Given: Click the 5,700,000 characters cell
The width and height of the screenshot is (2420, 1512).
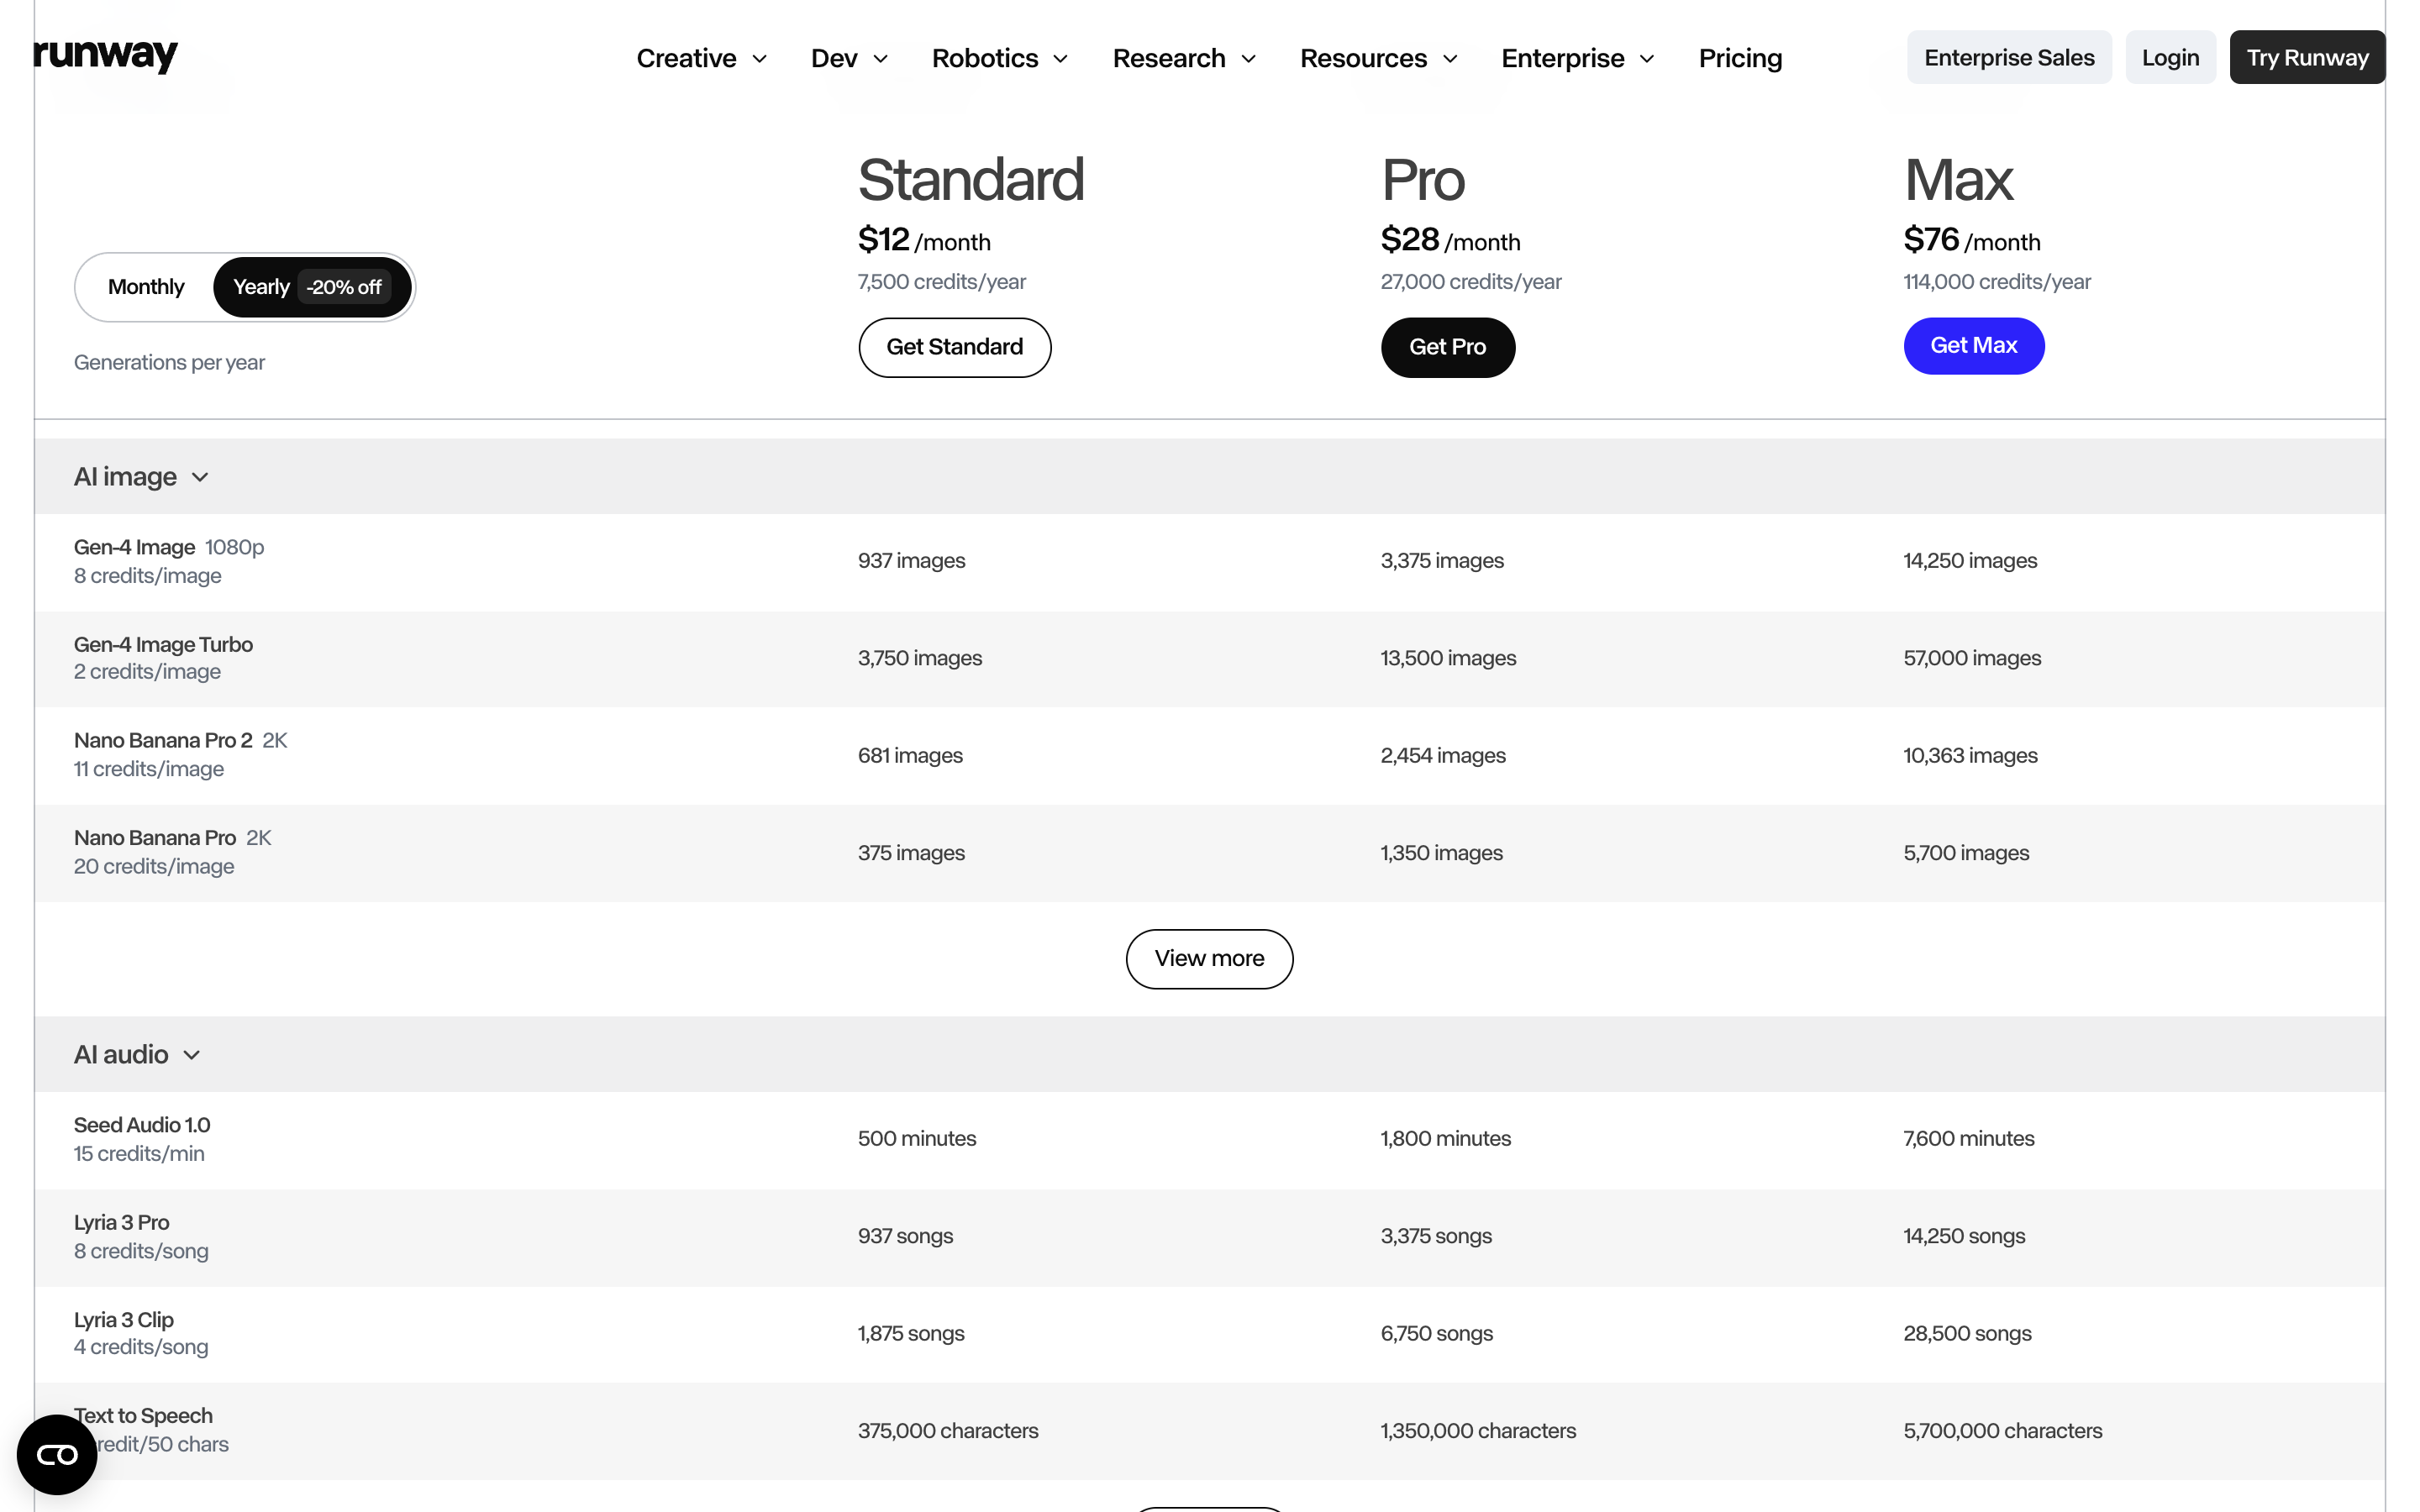Looking at the screenshot, I should tap(2002, 1431).
